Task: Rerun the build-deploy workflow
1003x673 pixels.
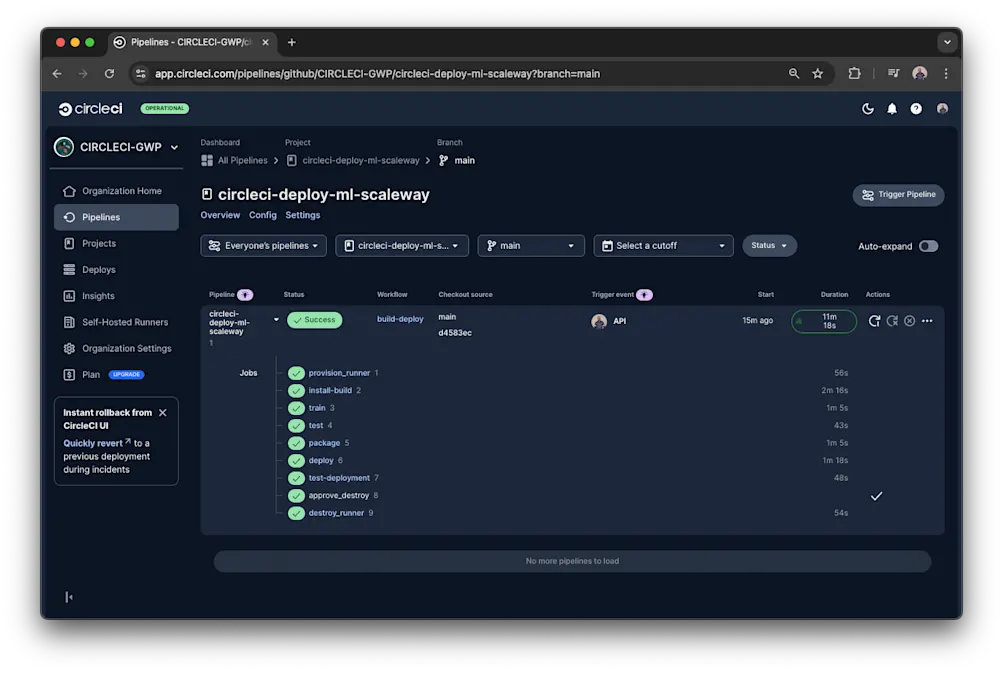Action: point(874,321)
